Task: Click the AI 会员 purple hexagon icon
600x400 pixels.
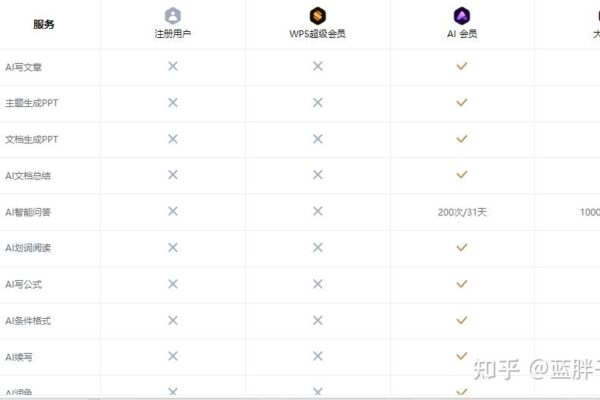Action: pos(462,16)
